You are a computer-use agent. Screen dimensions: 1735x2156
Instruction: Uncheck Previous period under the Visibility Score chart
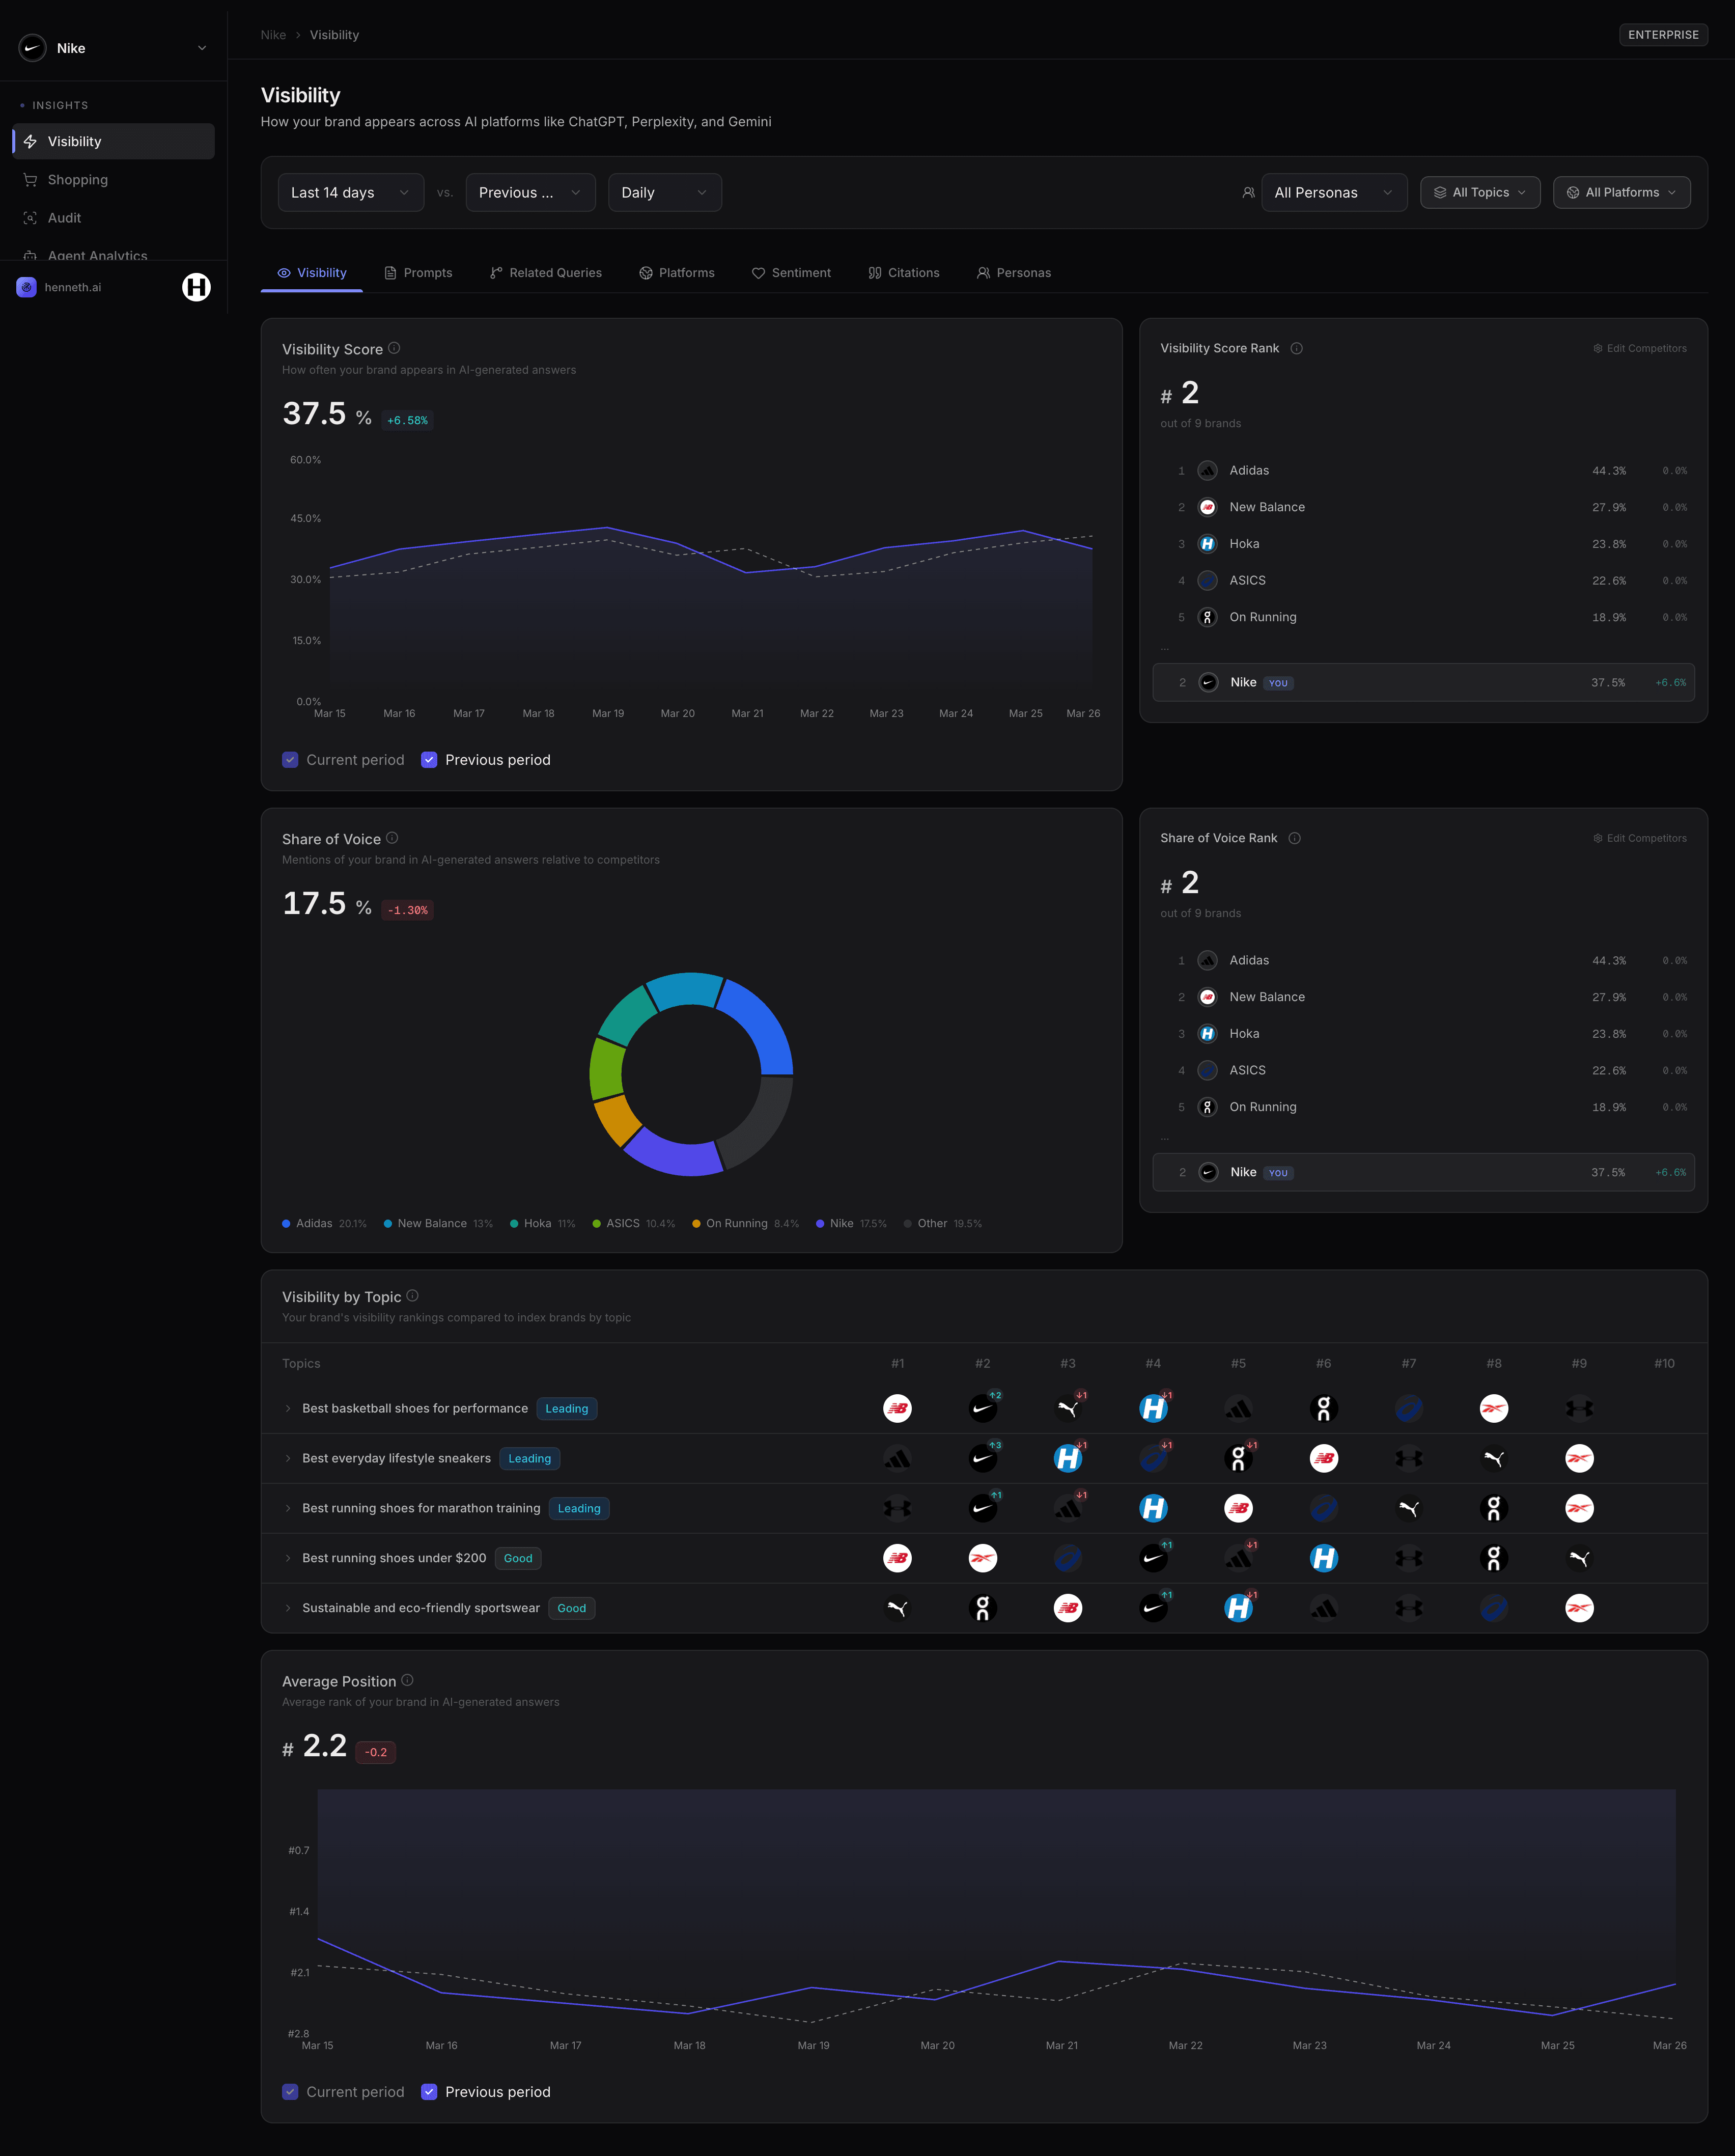coord(430,760)
